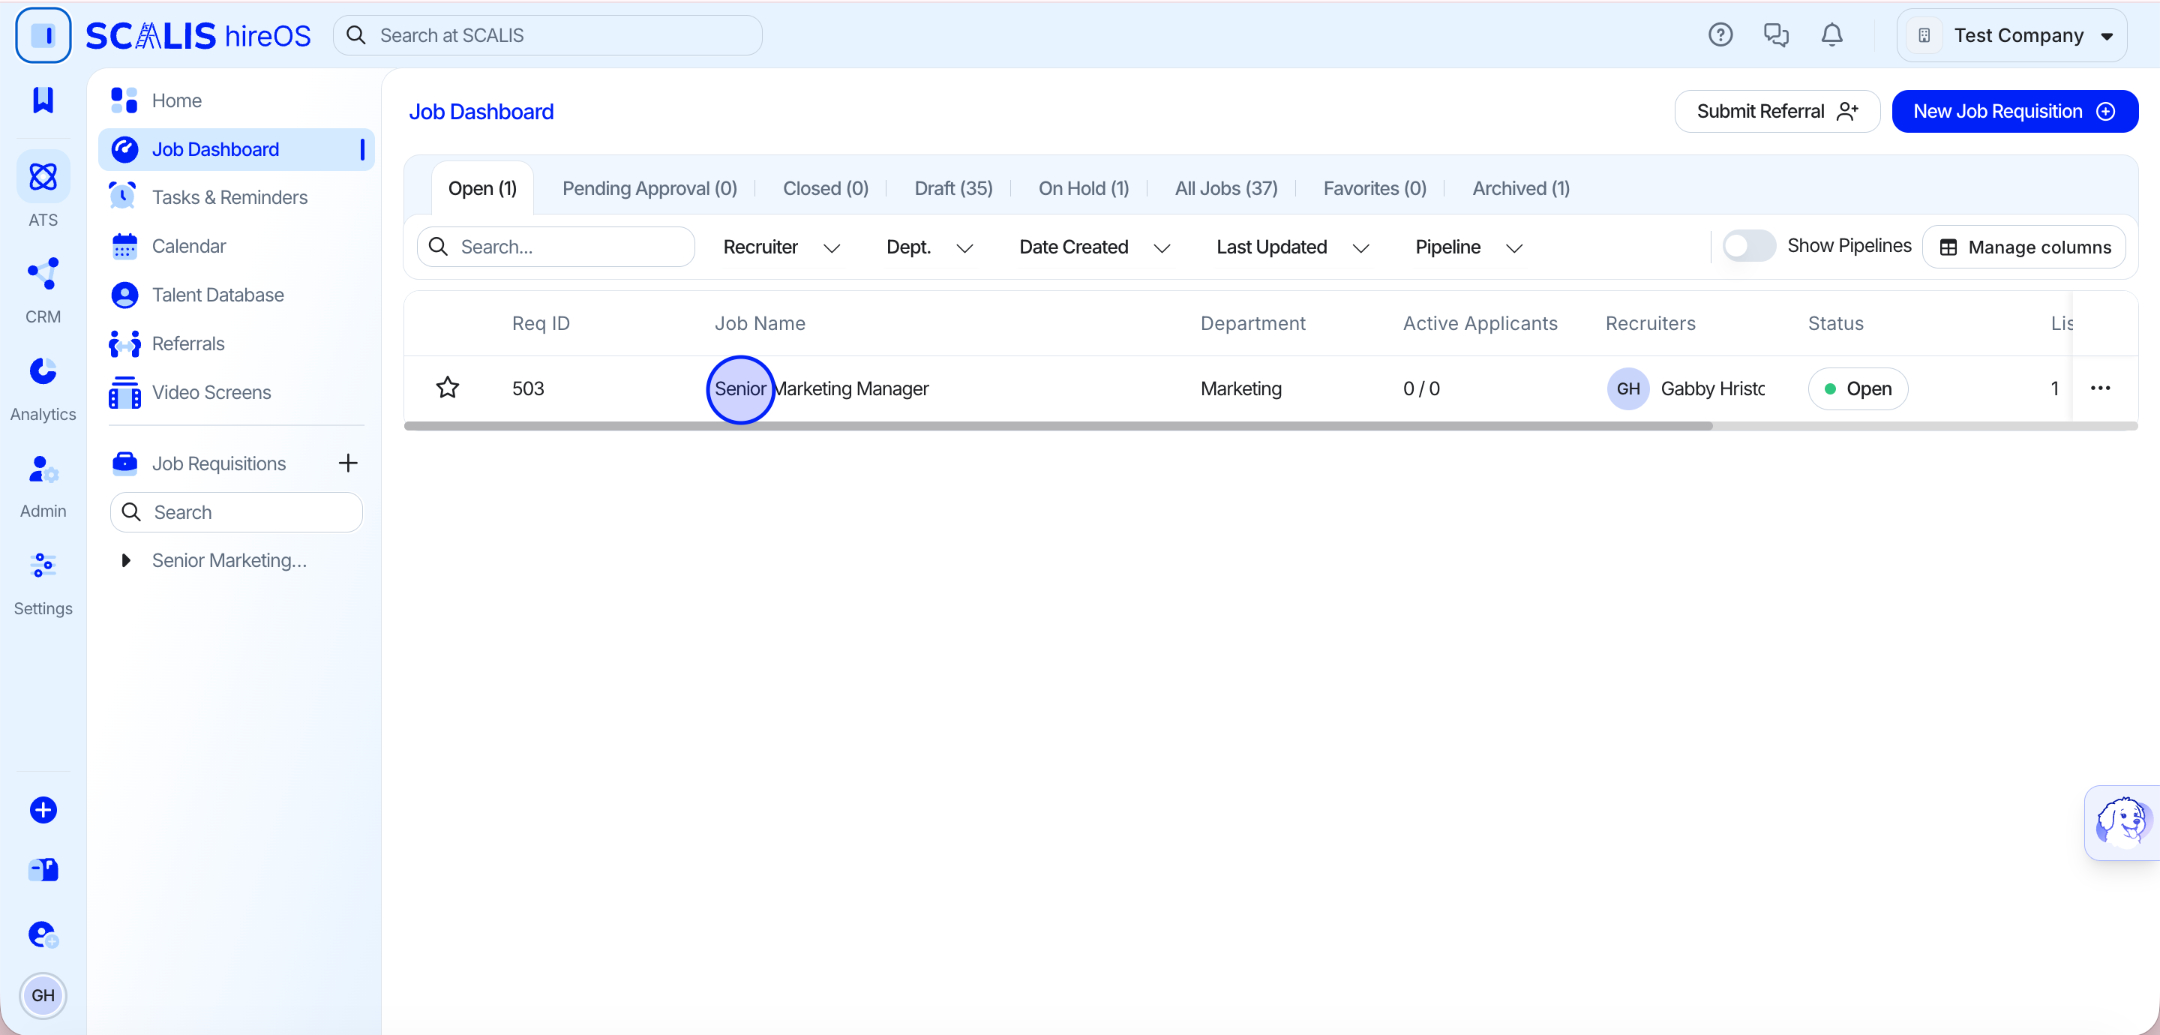Switch to the Draft (35) tab
The width and height of the screenshot is (2160, 1035).
(x=954, y=188)
